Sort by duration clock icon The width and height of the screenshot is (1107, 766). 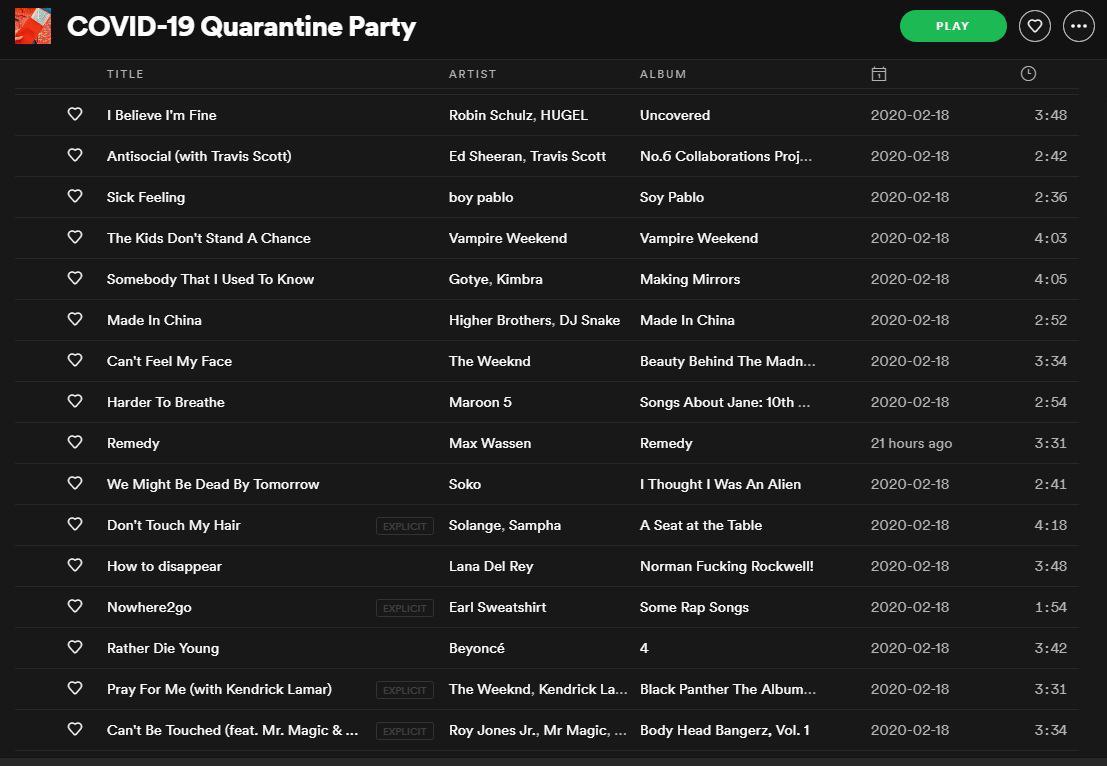[x=1028, y=73]
